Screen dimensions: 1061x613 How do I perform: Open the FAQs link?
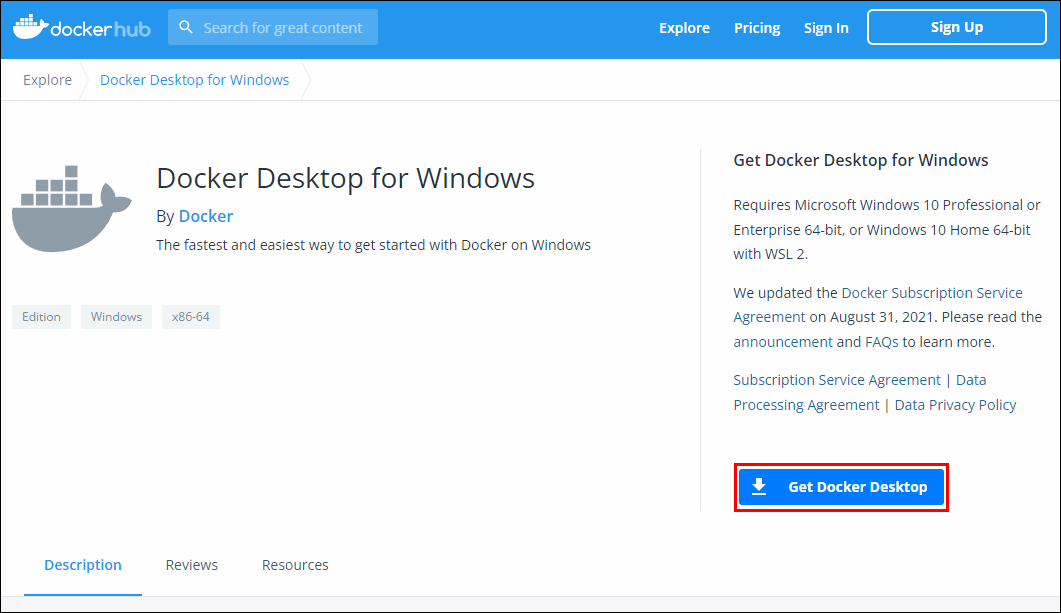tap(882, 342)
